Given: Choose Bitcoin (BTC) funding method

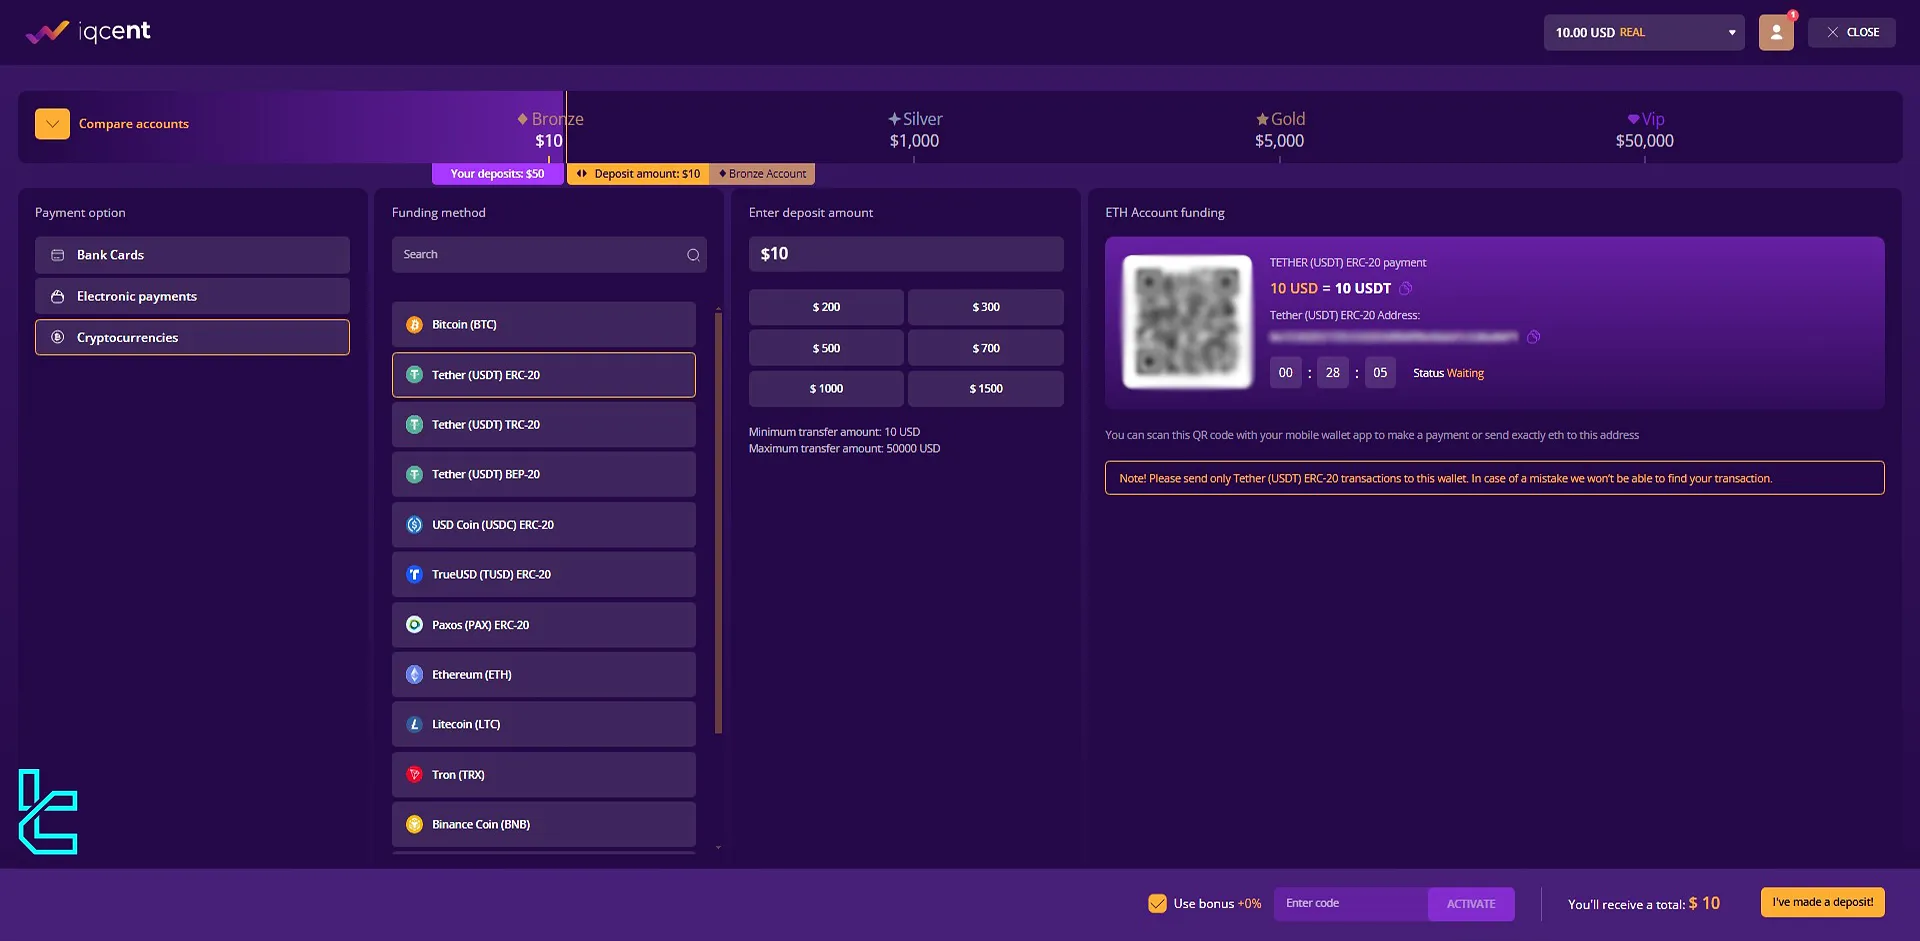Looking at the screenshot, I should coord(544,324).
